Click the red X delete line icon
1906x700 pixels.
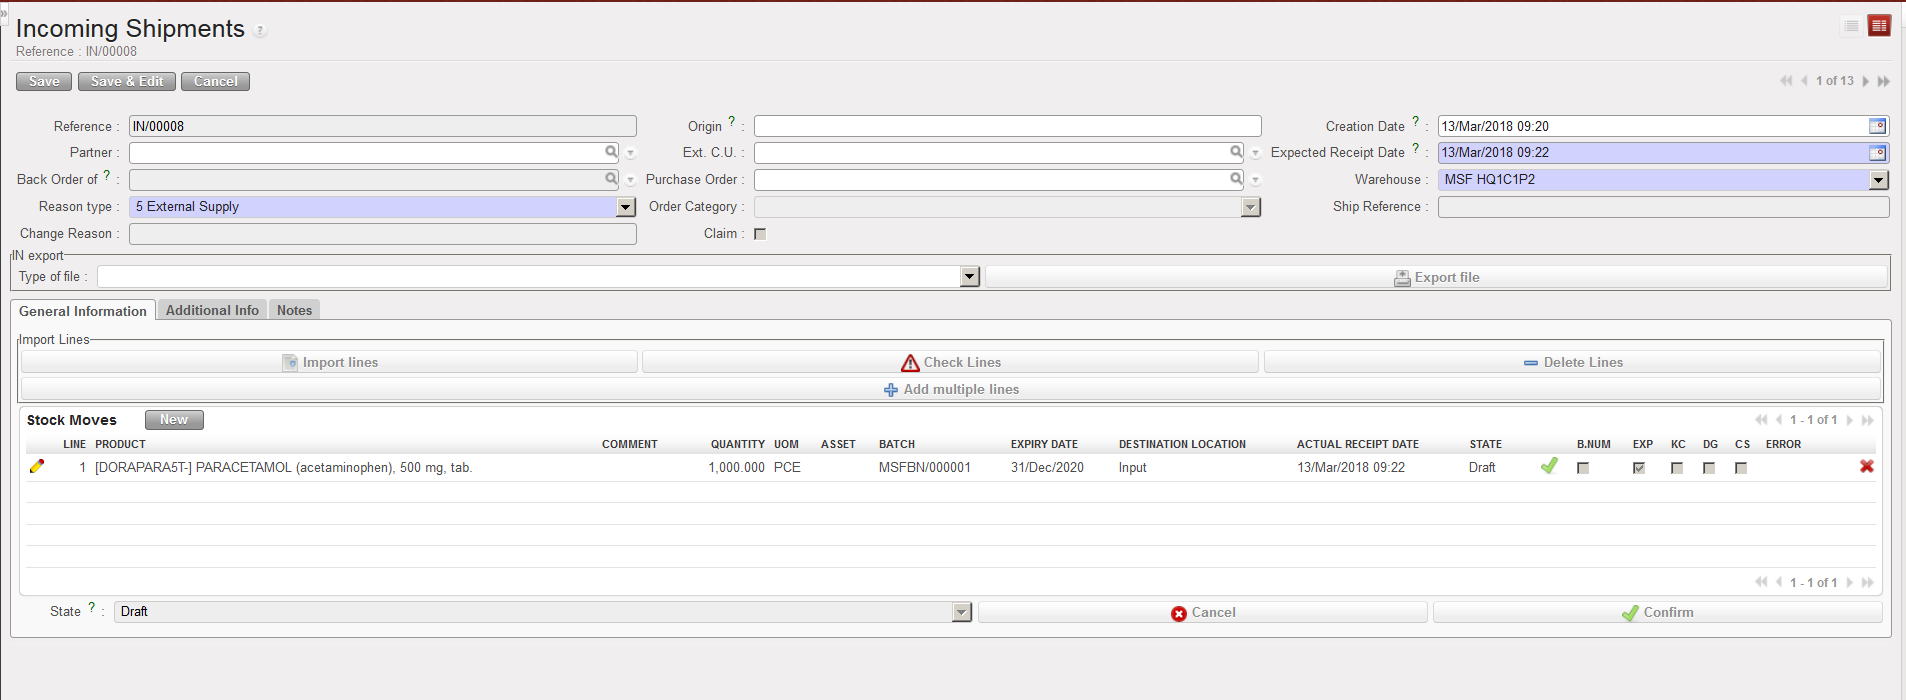coord(1866,467)
